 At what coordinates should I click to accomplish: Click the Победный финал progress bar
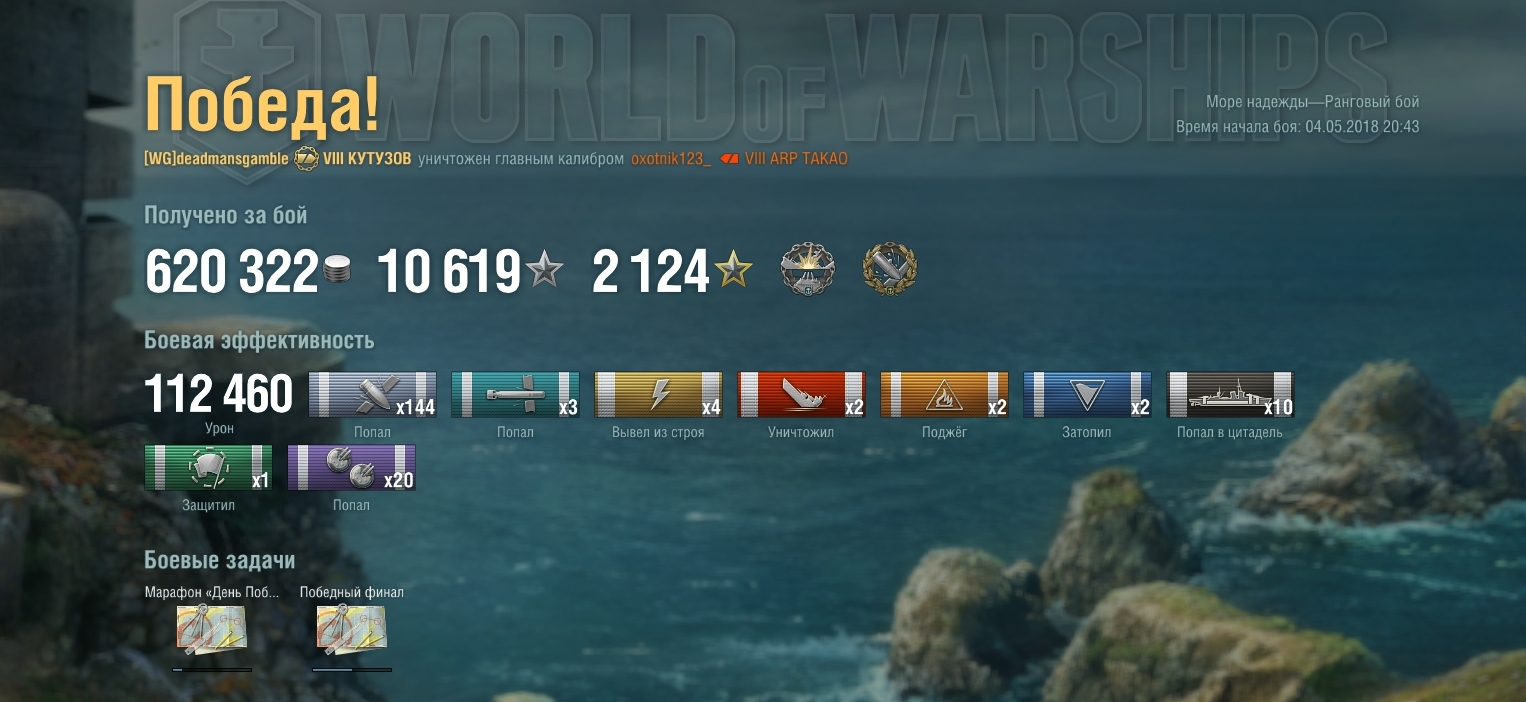(352, 670)
